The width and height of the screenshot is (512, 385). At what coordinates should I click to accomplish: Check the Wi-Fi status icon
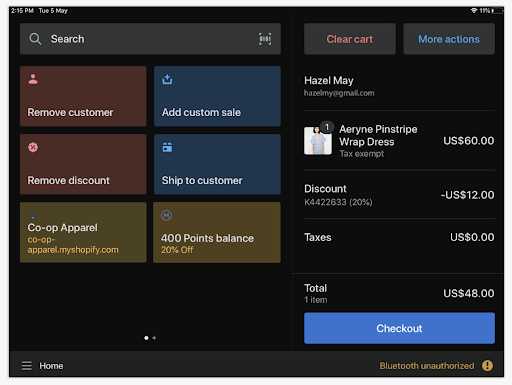tap(474, 11)
